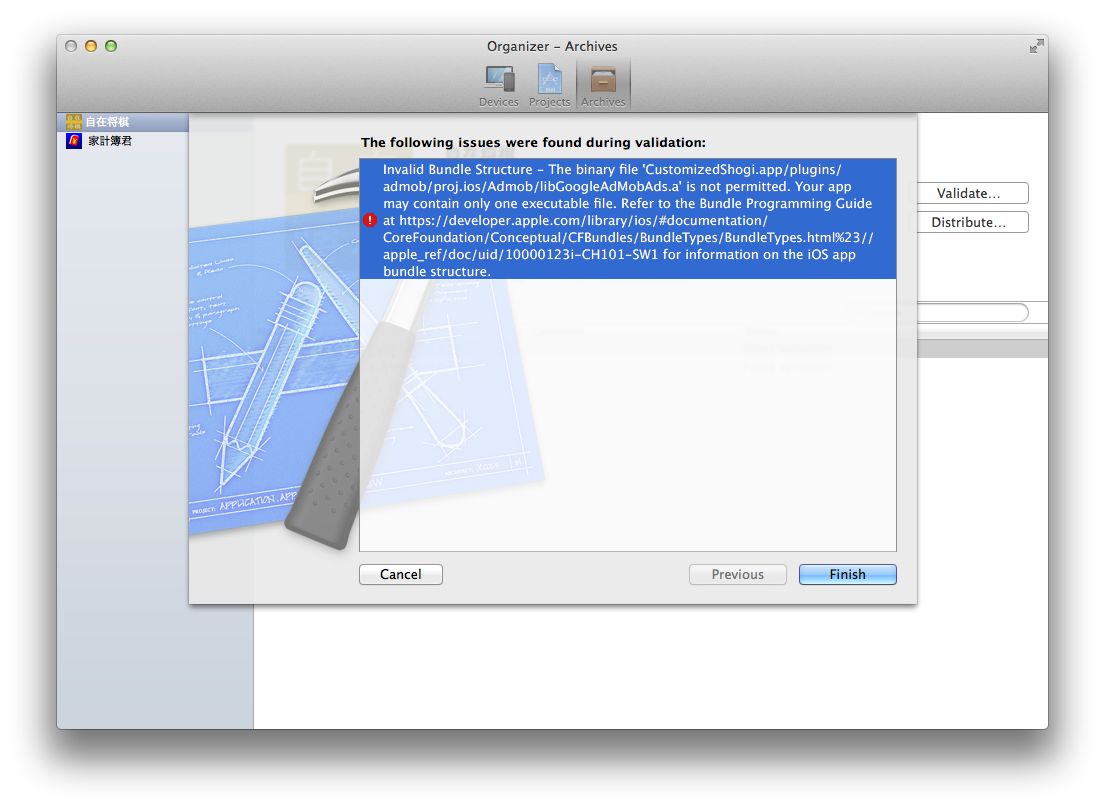1105x808 pixels.
Task: Click the red validation error icon
Action: tap(370, 219)
